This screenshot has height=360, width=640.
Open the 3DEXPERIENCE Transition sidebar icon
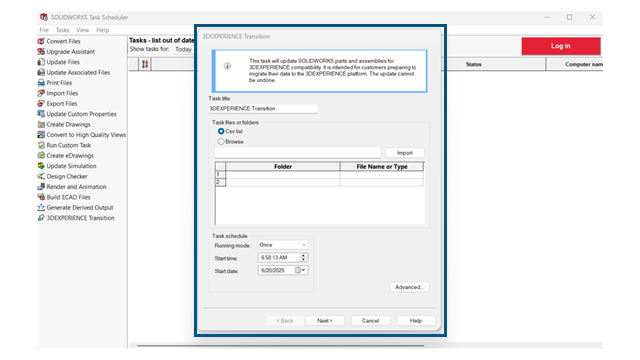click(x=41, y=218)
